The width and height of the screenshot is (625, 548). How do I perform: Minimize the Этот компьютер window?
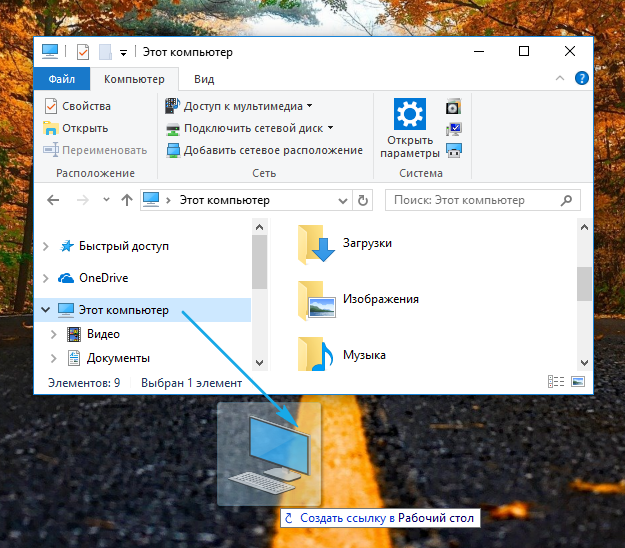click(x=479, y=51)
